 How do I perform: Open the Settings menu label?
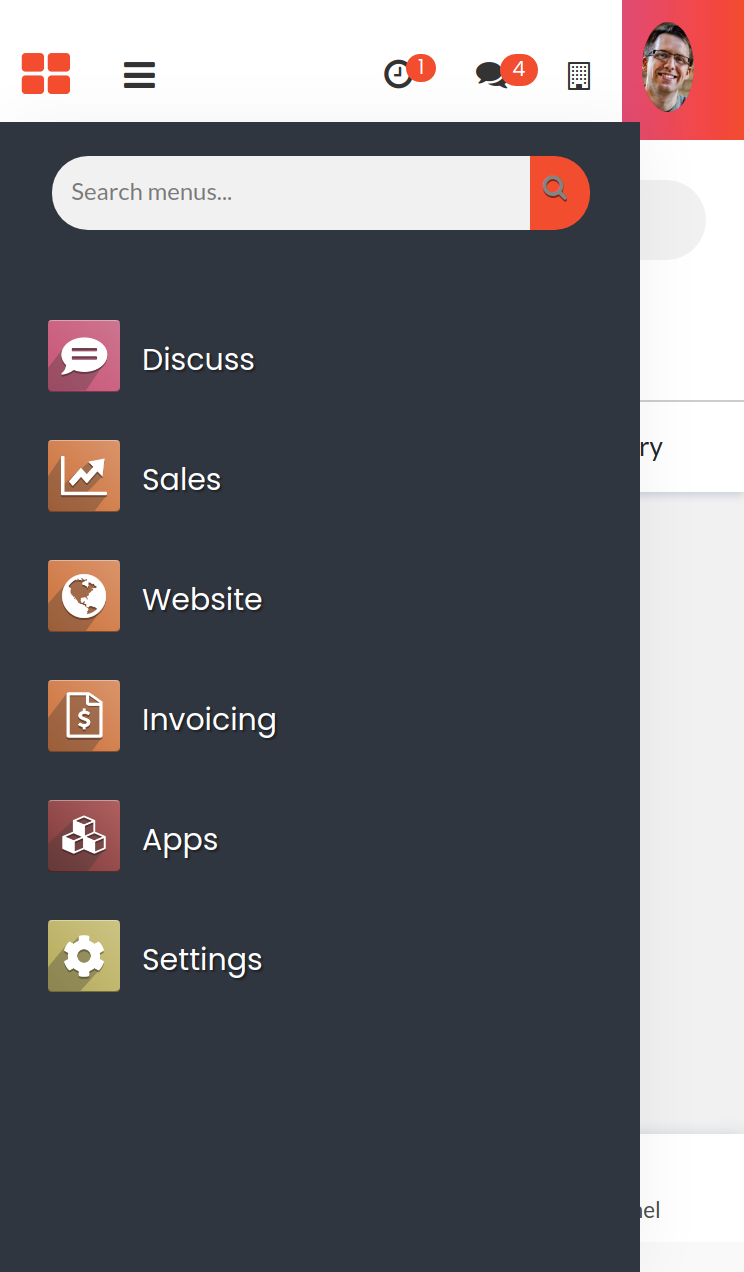[x=202, y=959]
